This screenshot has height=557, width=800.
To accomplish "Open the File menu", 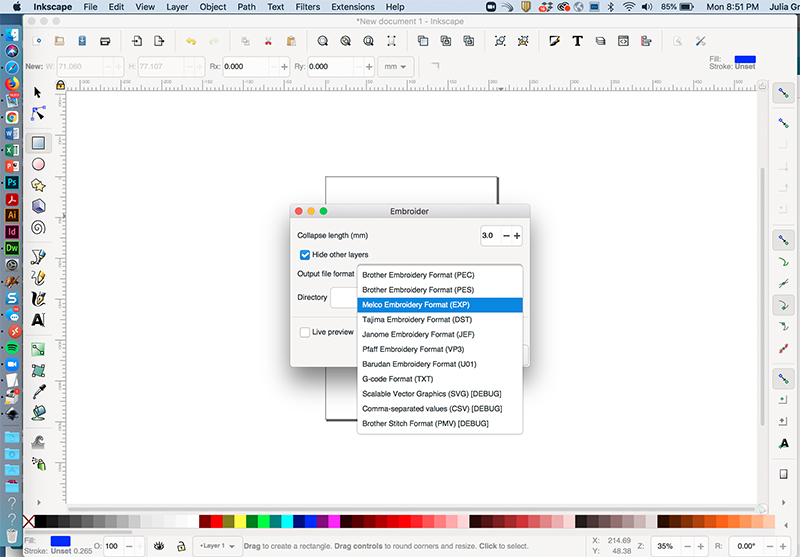I will [x=90, y=7].
